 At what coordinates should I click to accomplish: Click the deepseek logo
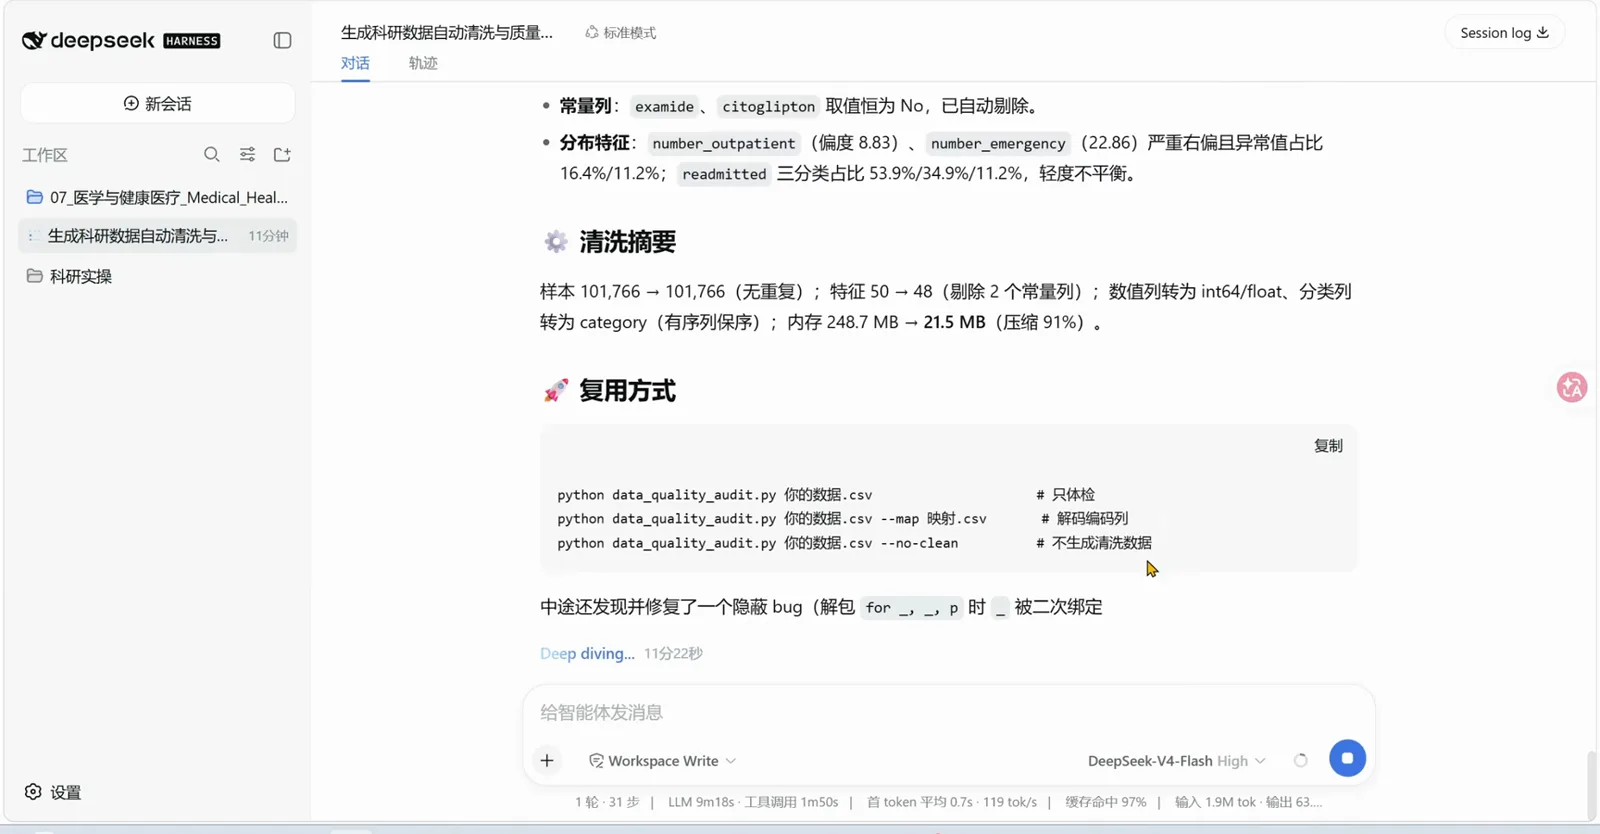coord(121,40)
